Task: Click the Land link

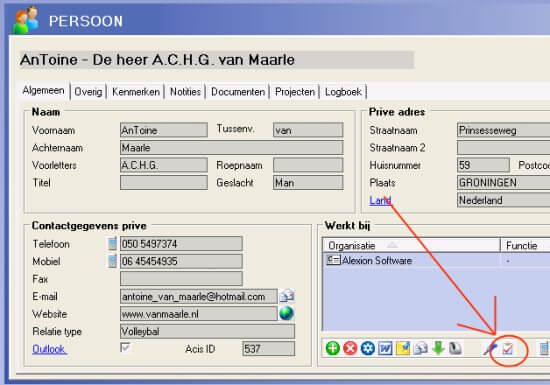Action: pos(380,200)
